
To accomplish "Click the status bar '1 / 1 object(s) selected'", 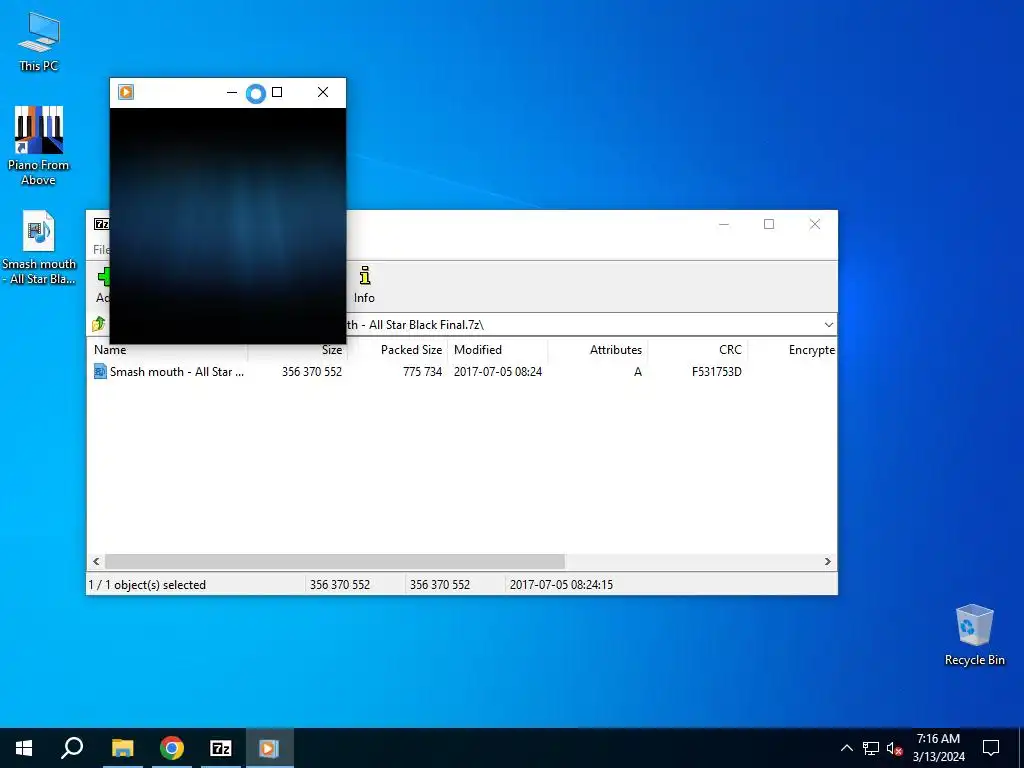I will (147, 584).
